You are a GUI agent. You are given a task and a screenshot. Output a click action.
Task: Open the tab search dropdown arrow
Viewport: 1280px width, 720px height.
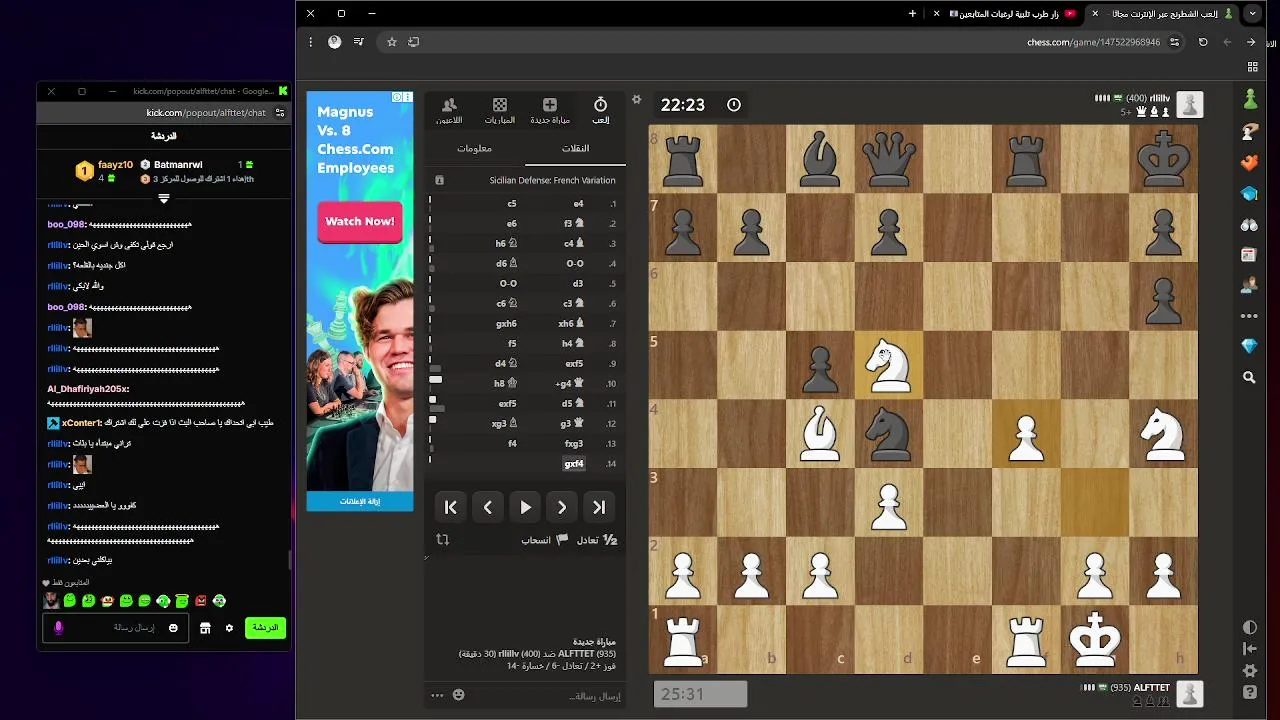[1252, 14]
